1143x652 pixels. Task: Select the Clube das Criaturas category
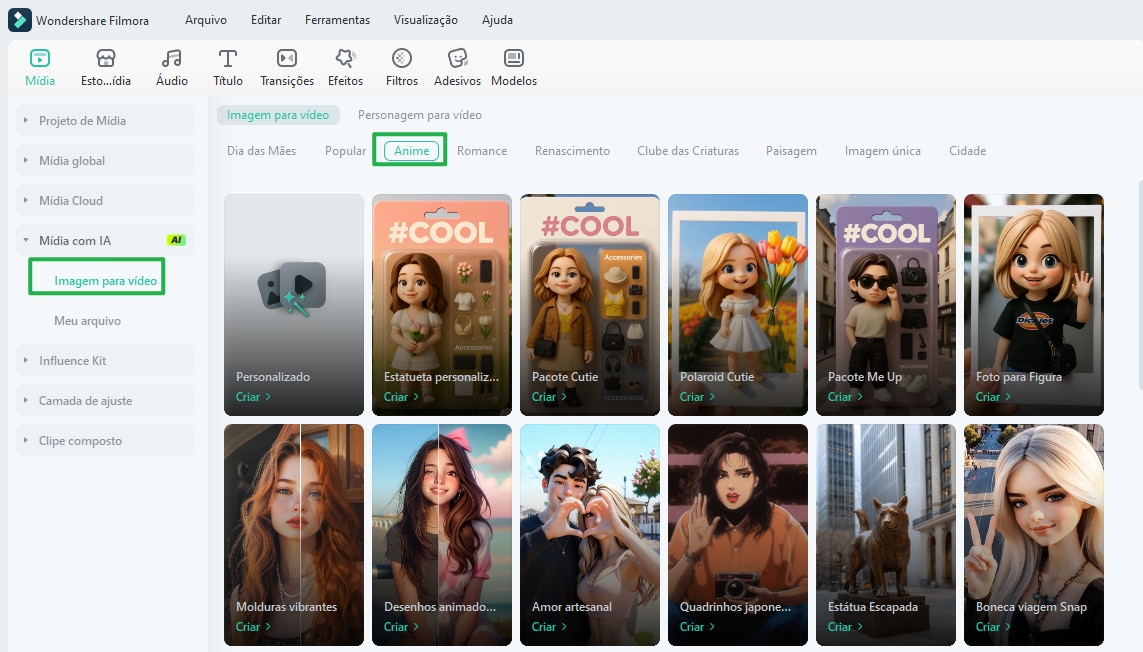click(x=688, y=151)
